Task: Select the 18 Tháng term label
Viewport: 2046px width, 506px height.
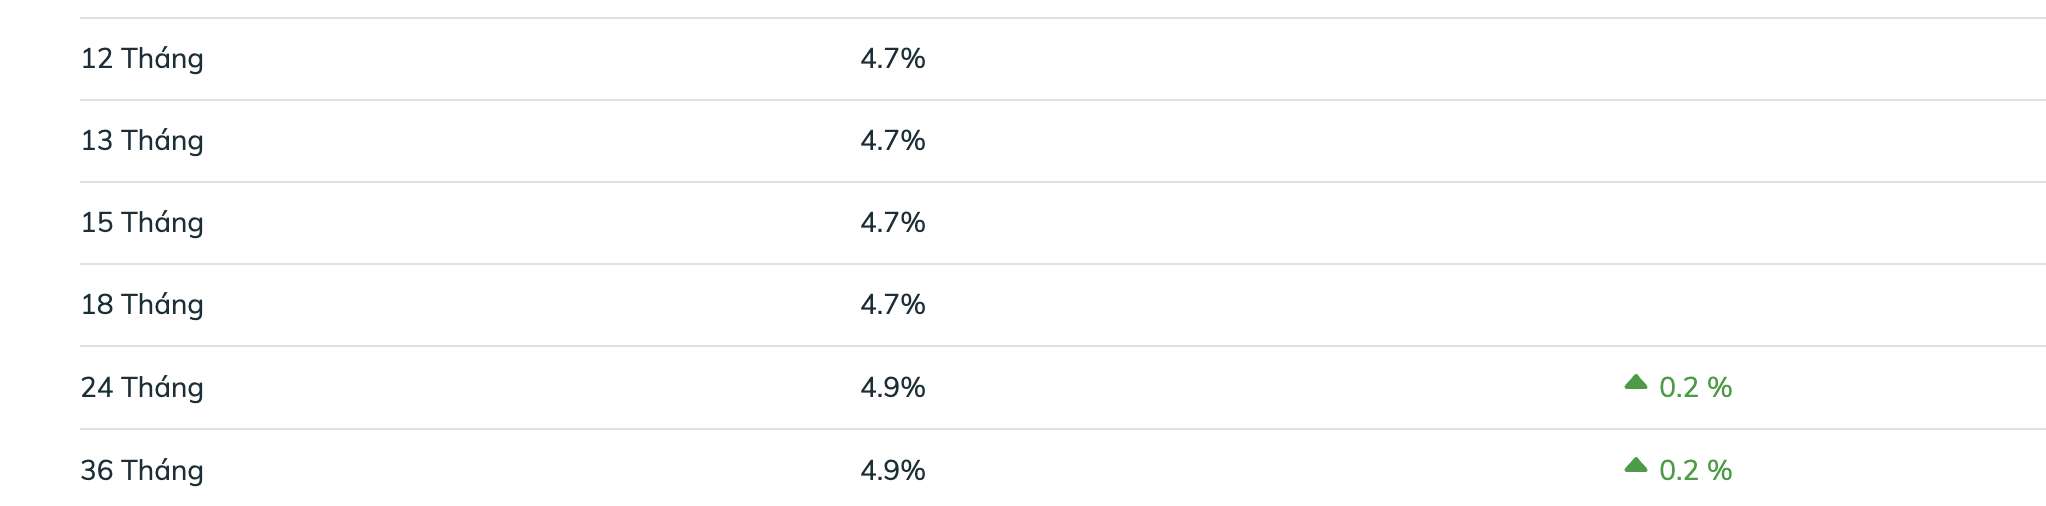Action: [142, 305]
